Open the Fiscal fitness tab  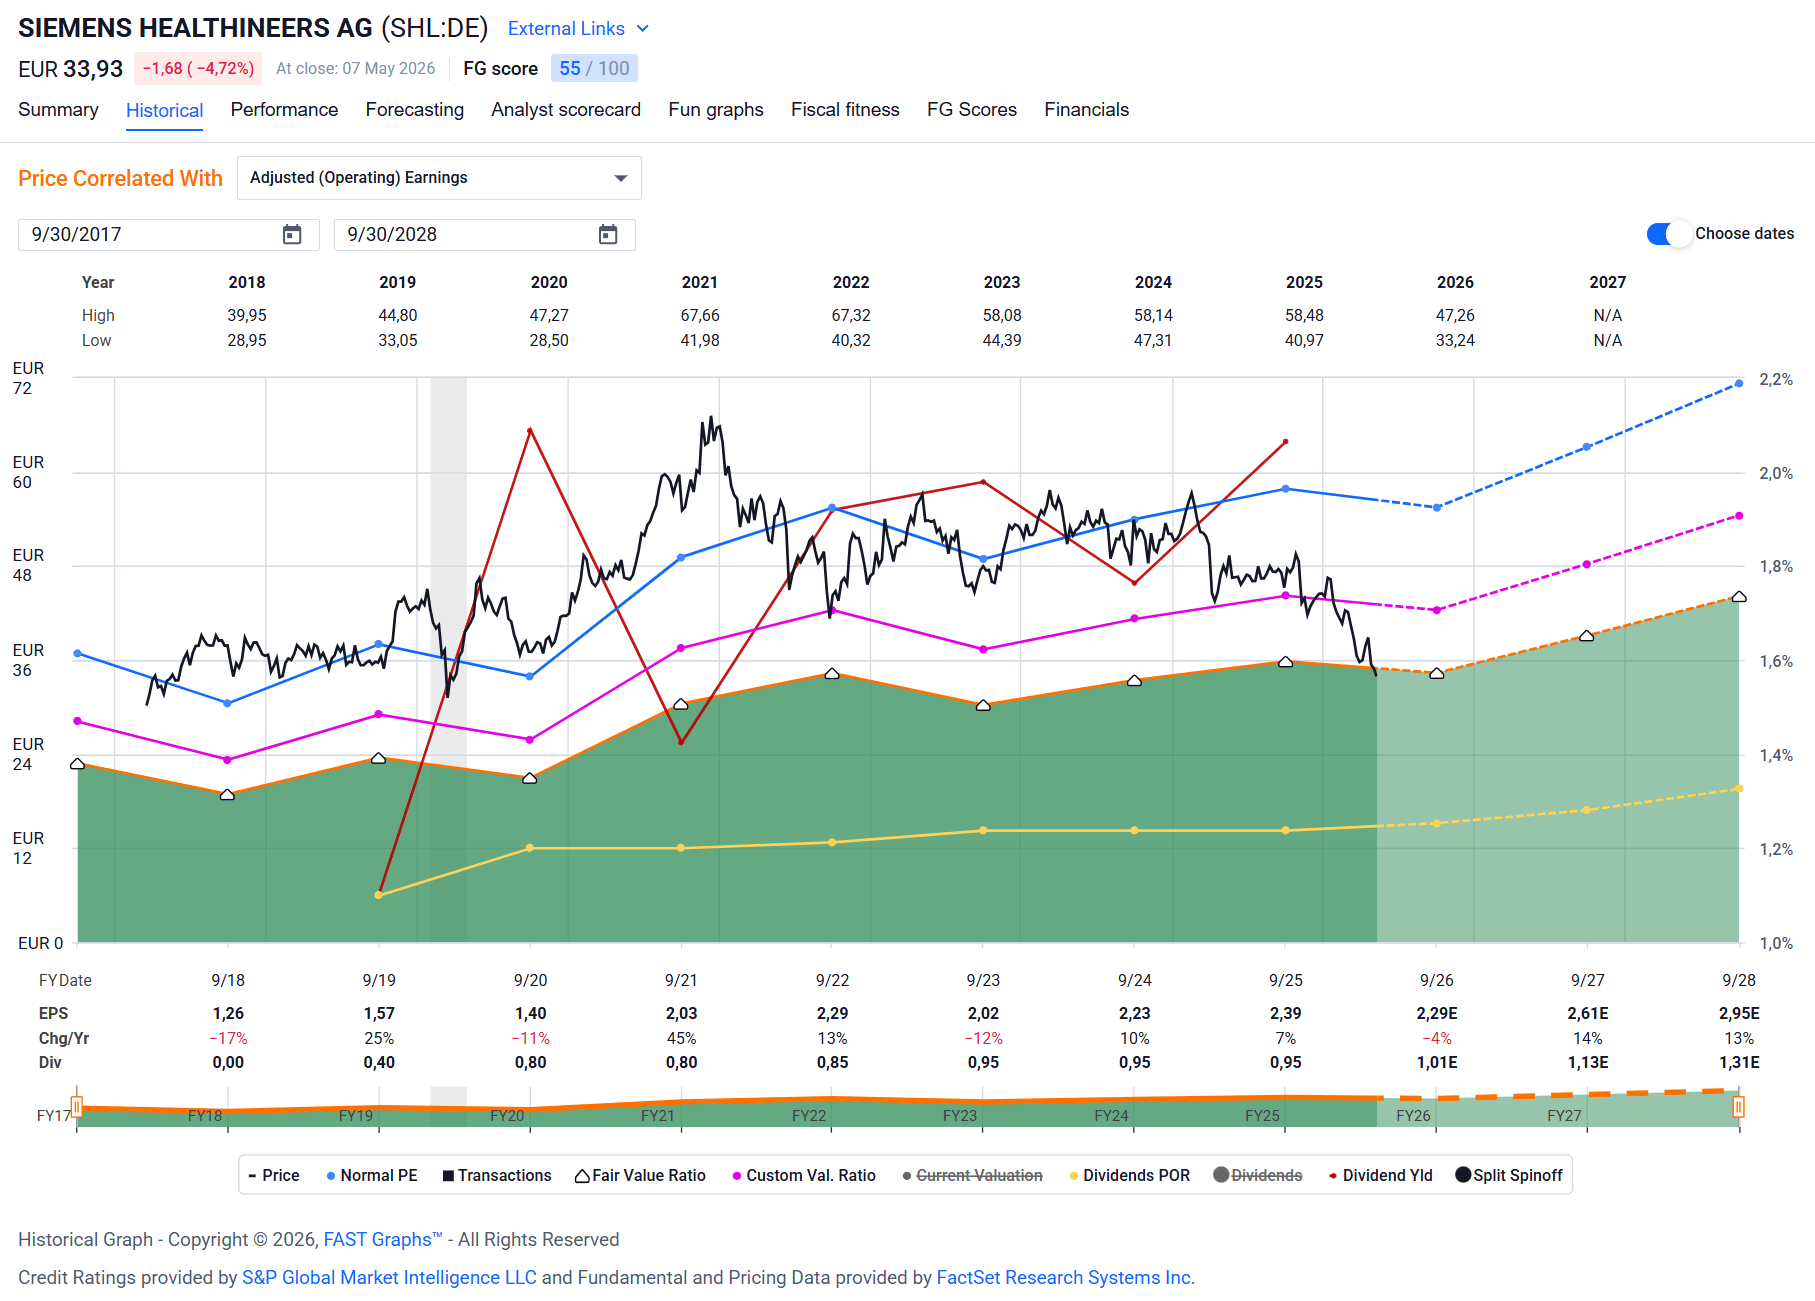click(845, 109)
